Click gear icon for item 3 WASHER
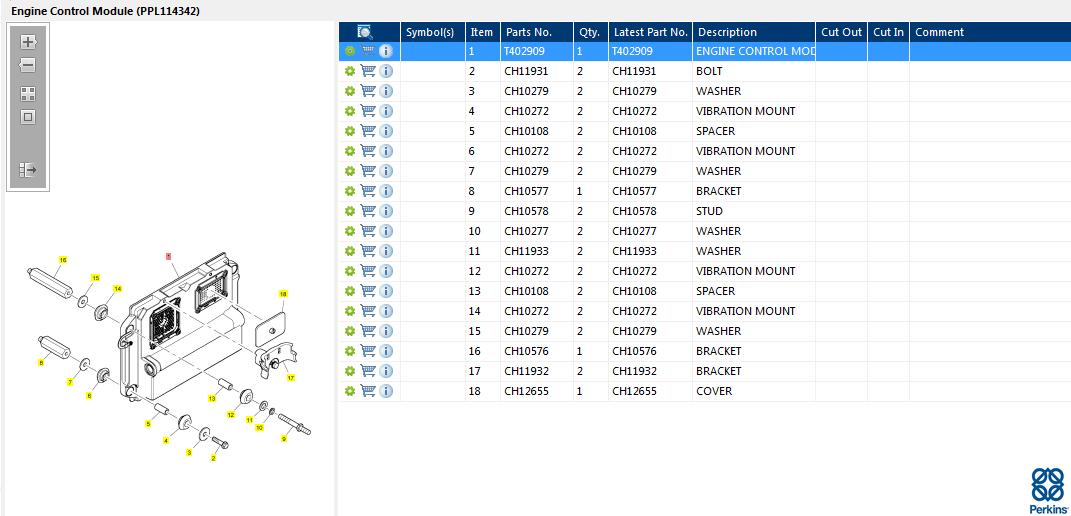1071x516 pixels. tap(350, 91)
